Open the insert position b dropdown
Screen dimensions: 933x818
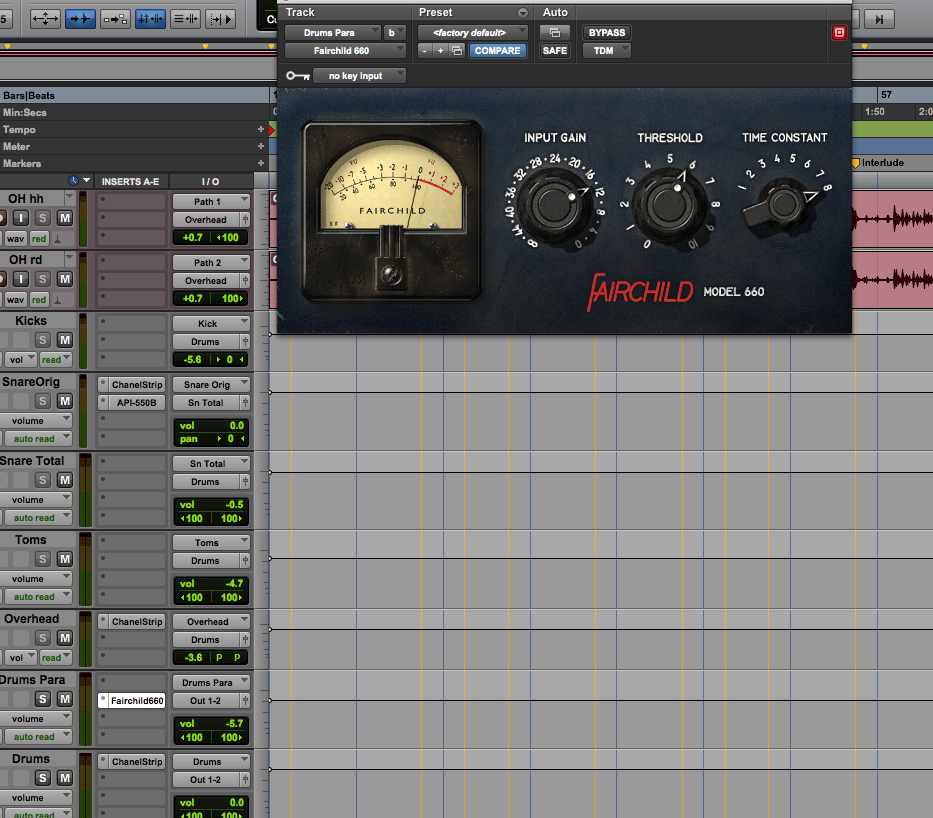tap(395, 33)
